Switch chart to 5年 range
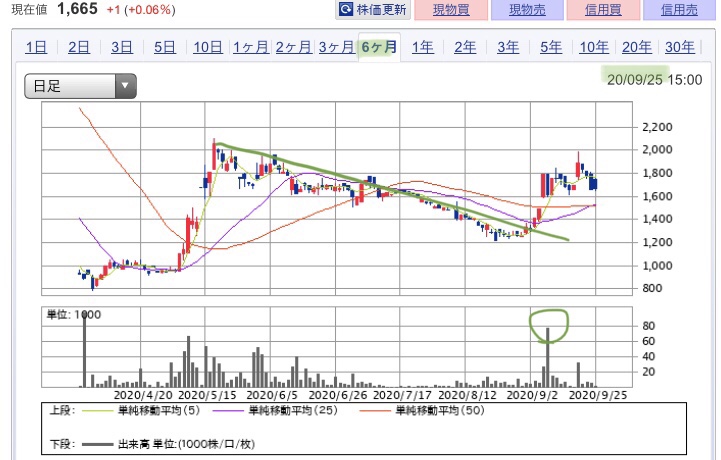 pos(551,47)
